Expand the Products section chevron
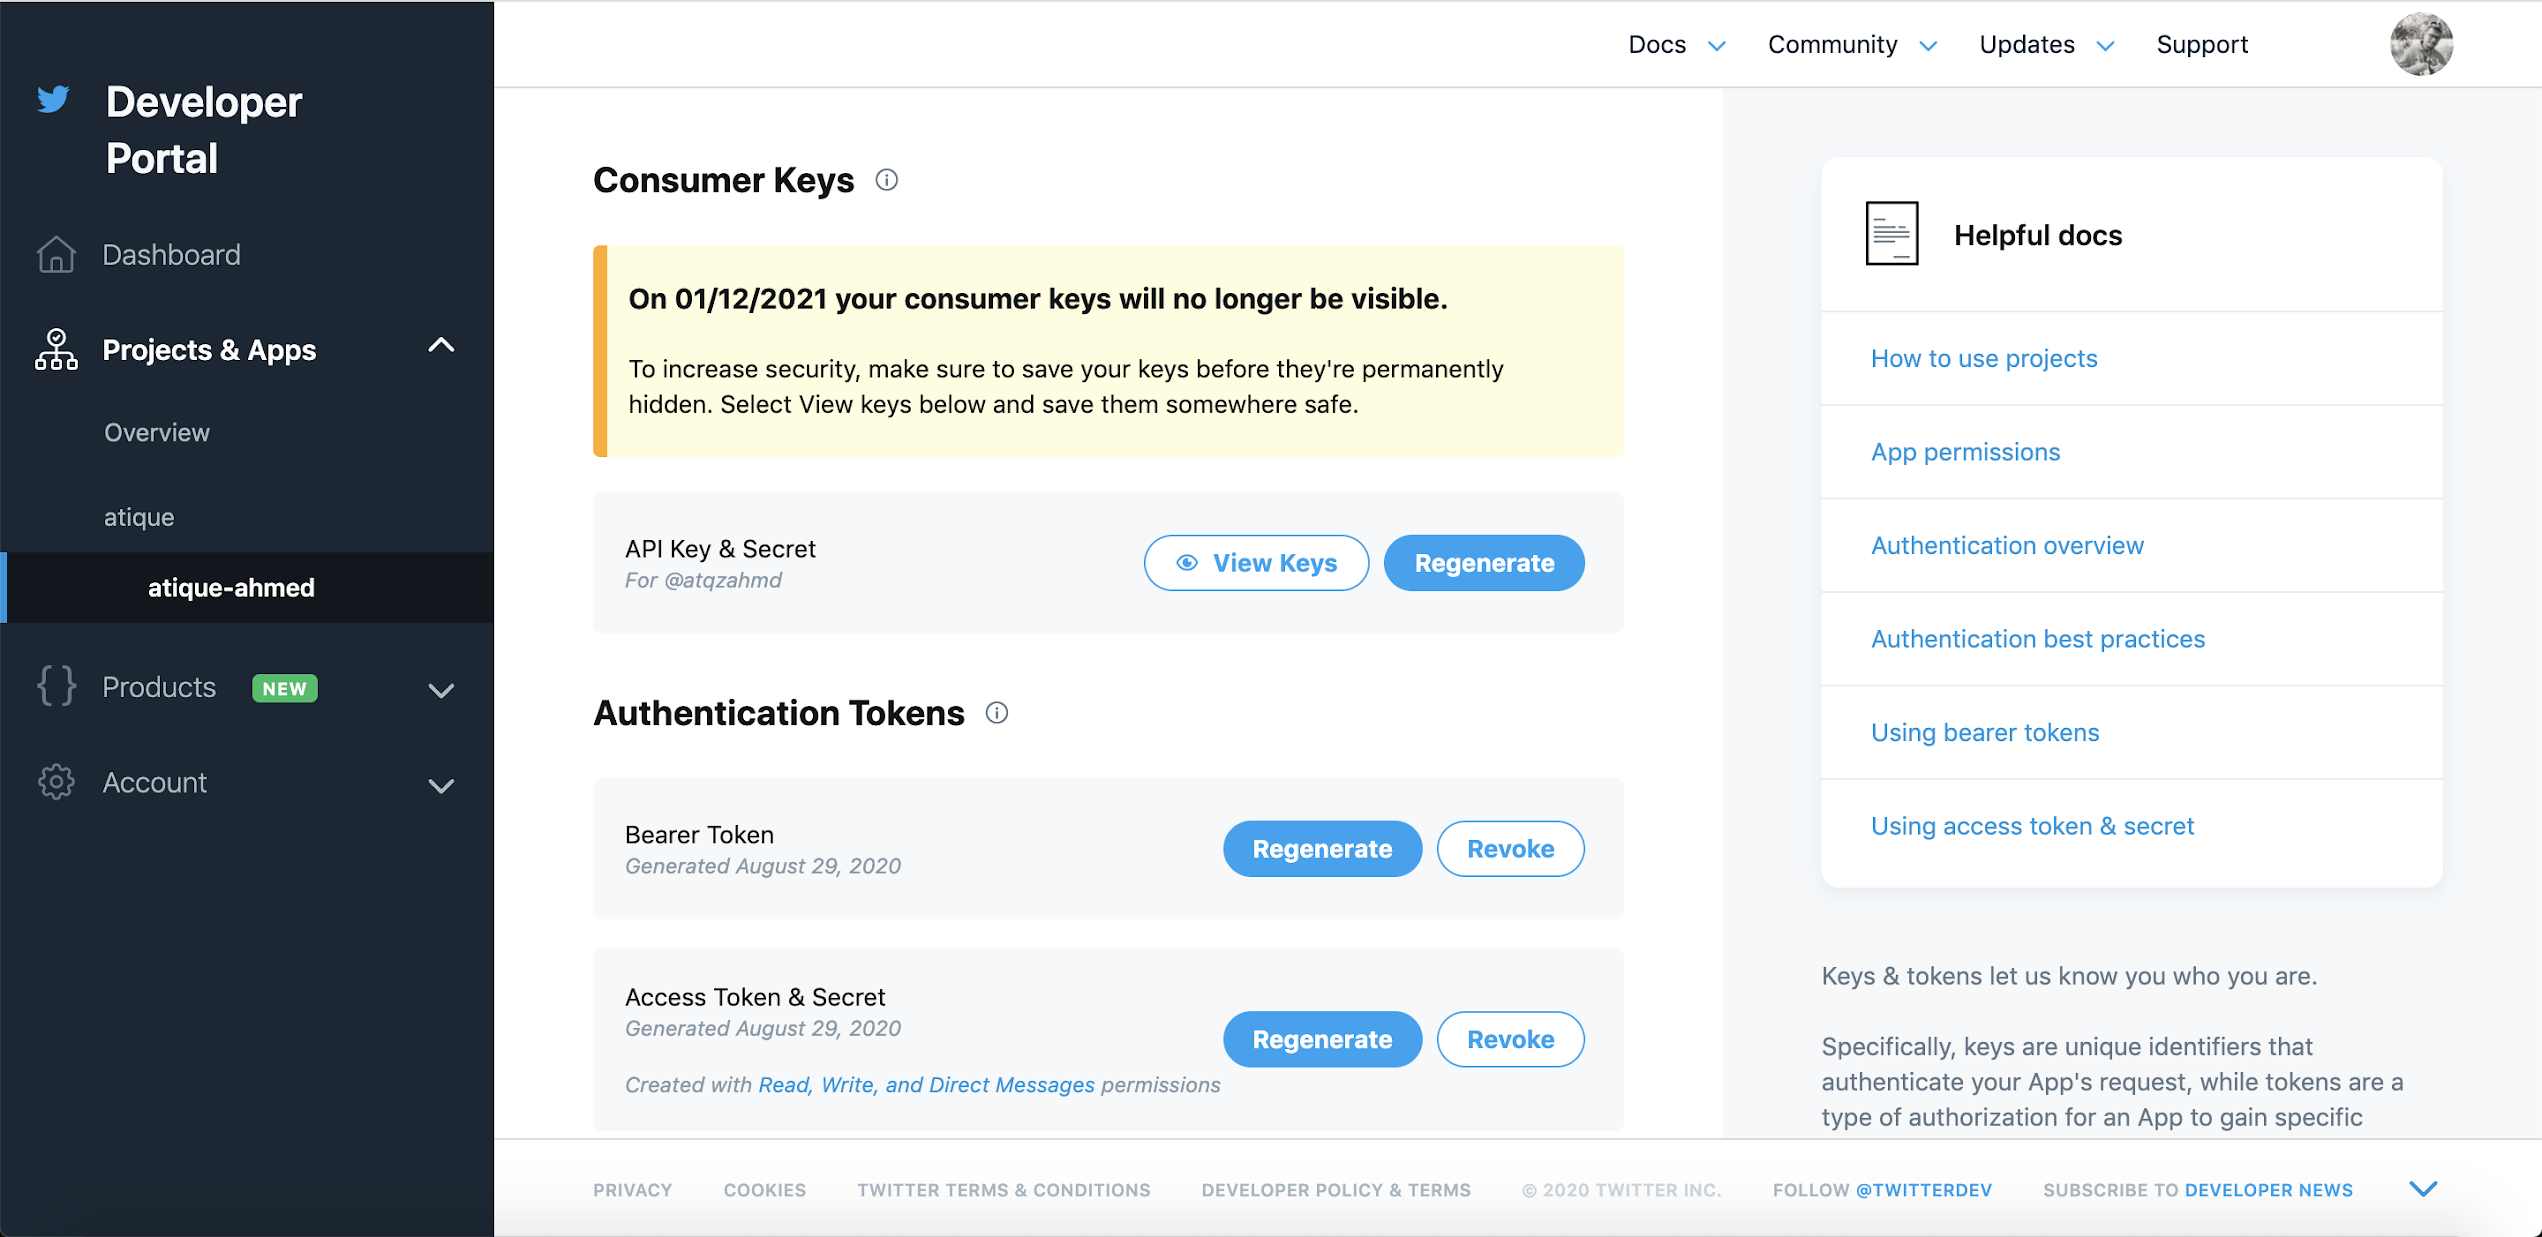The height and width of the screenshot is (1237, 2542). 441,690
